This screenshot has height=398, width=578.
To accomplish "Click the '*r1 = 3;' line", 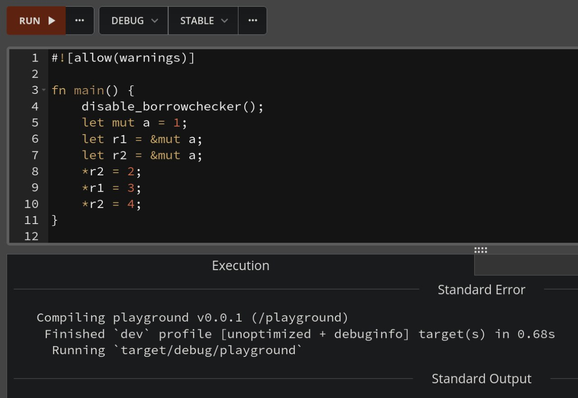I will 111,188.
